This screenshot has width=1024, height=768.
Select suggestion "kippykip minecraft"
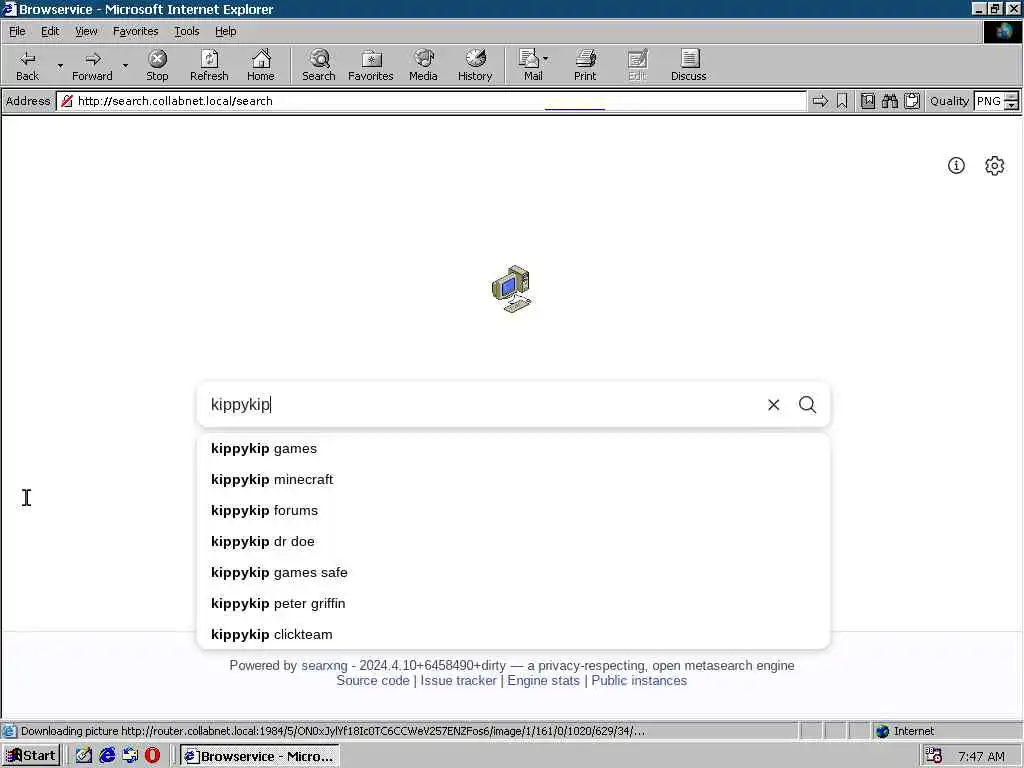[513, 479]
